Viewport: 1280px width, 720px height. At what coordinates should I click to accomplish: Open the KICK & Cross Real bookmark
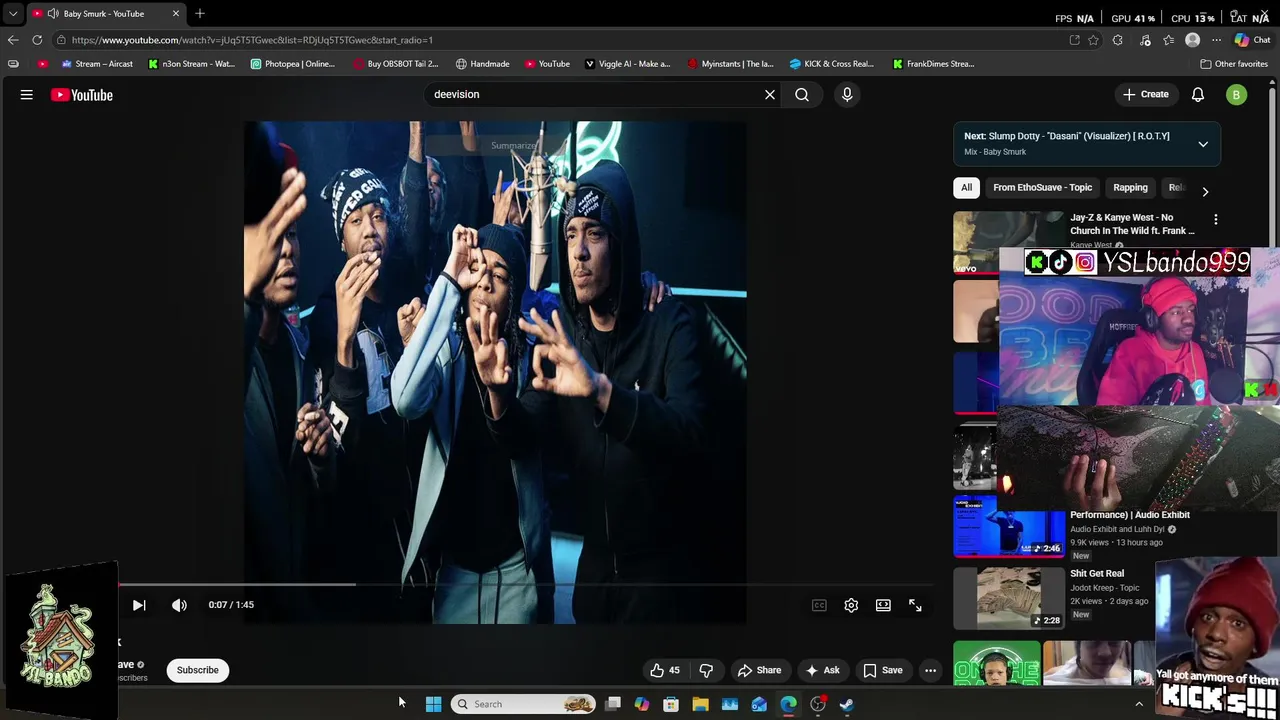point(831,64)
